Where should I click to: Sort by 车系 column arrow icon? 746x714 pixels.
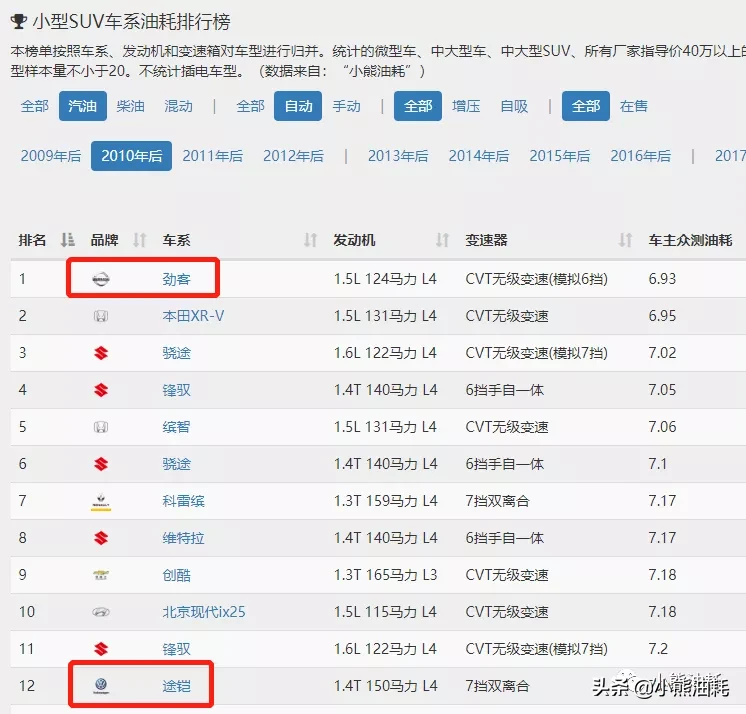311,240
